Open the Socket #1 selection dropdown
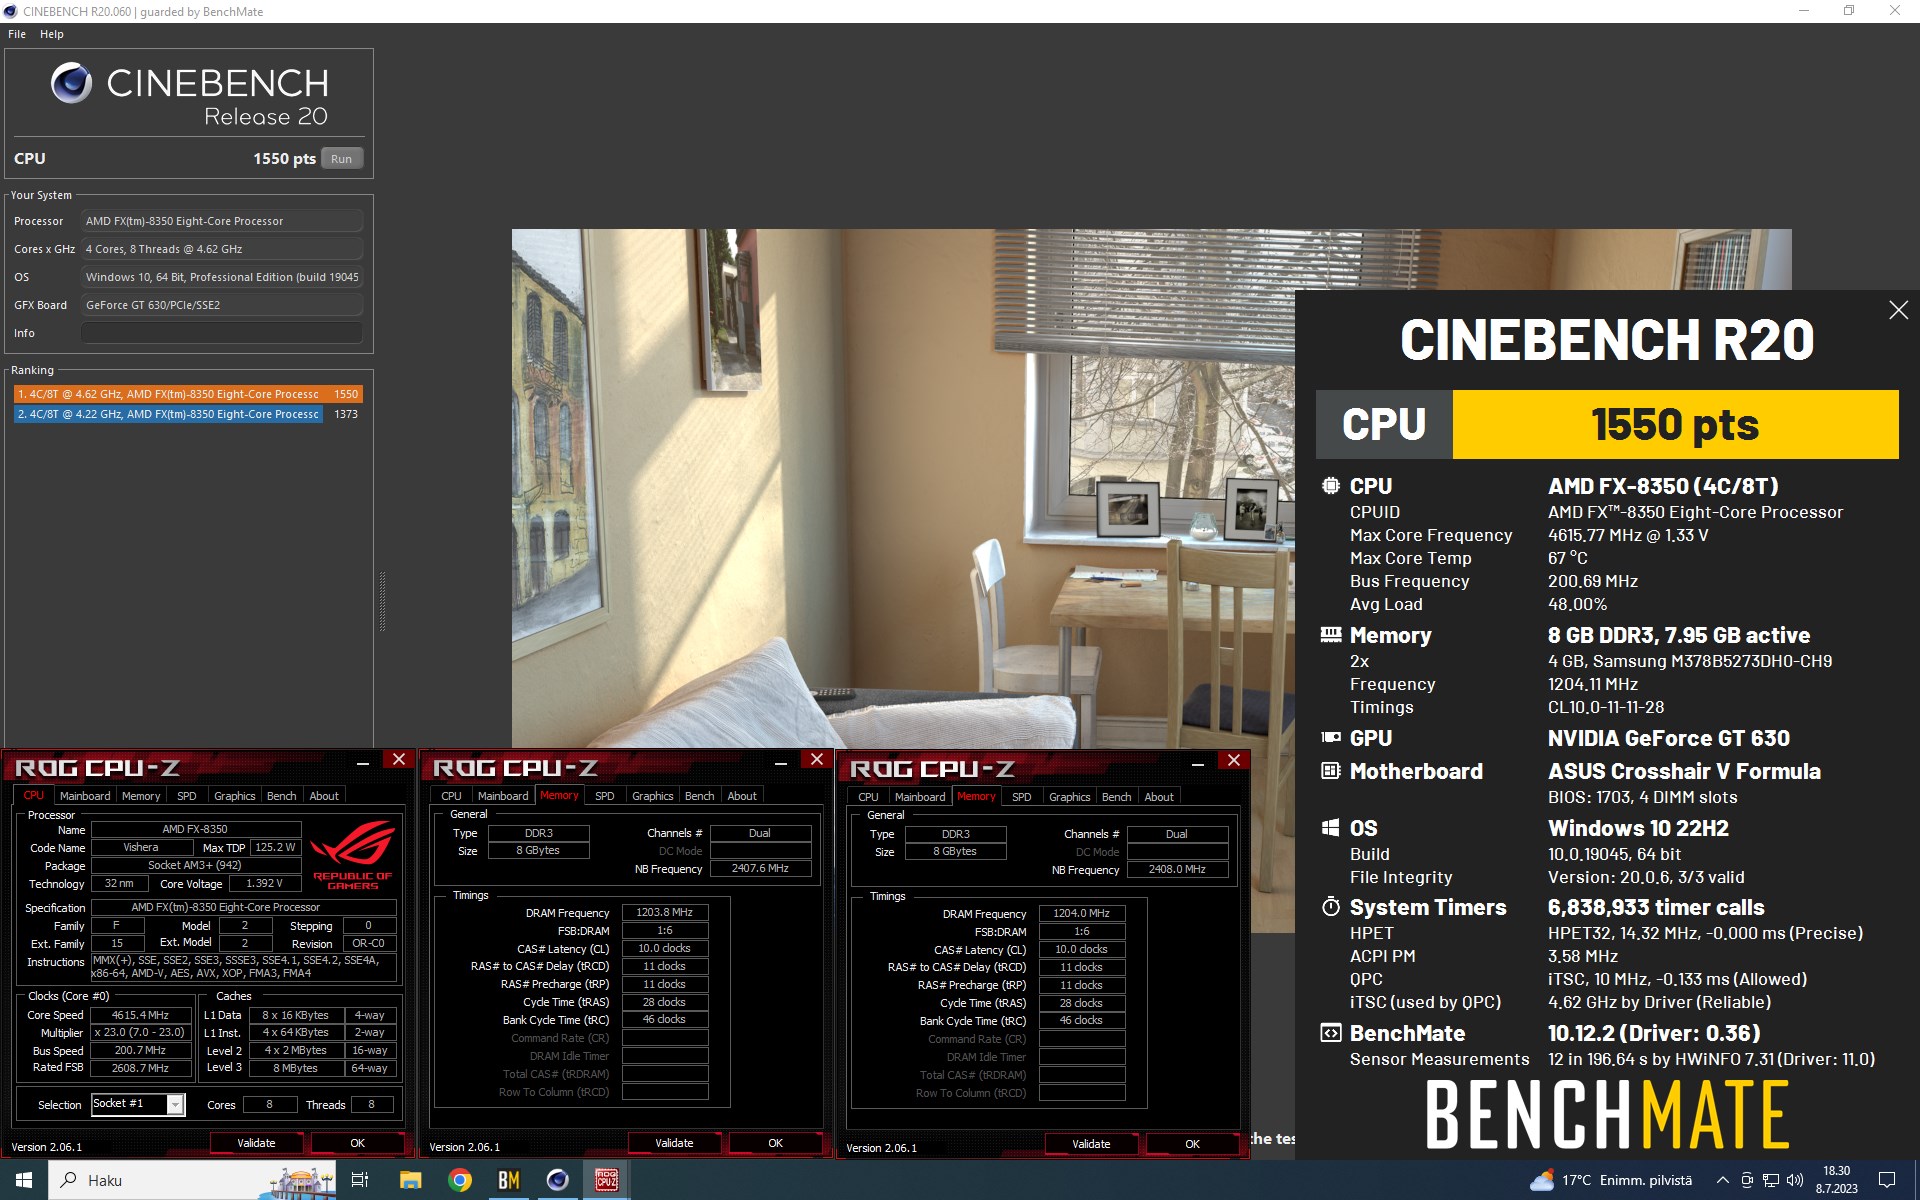This screenshot has height=1200, width=1920. click(175, 1104)
